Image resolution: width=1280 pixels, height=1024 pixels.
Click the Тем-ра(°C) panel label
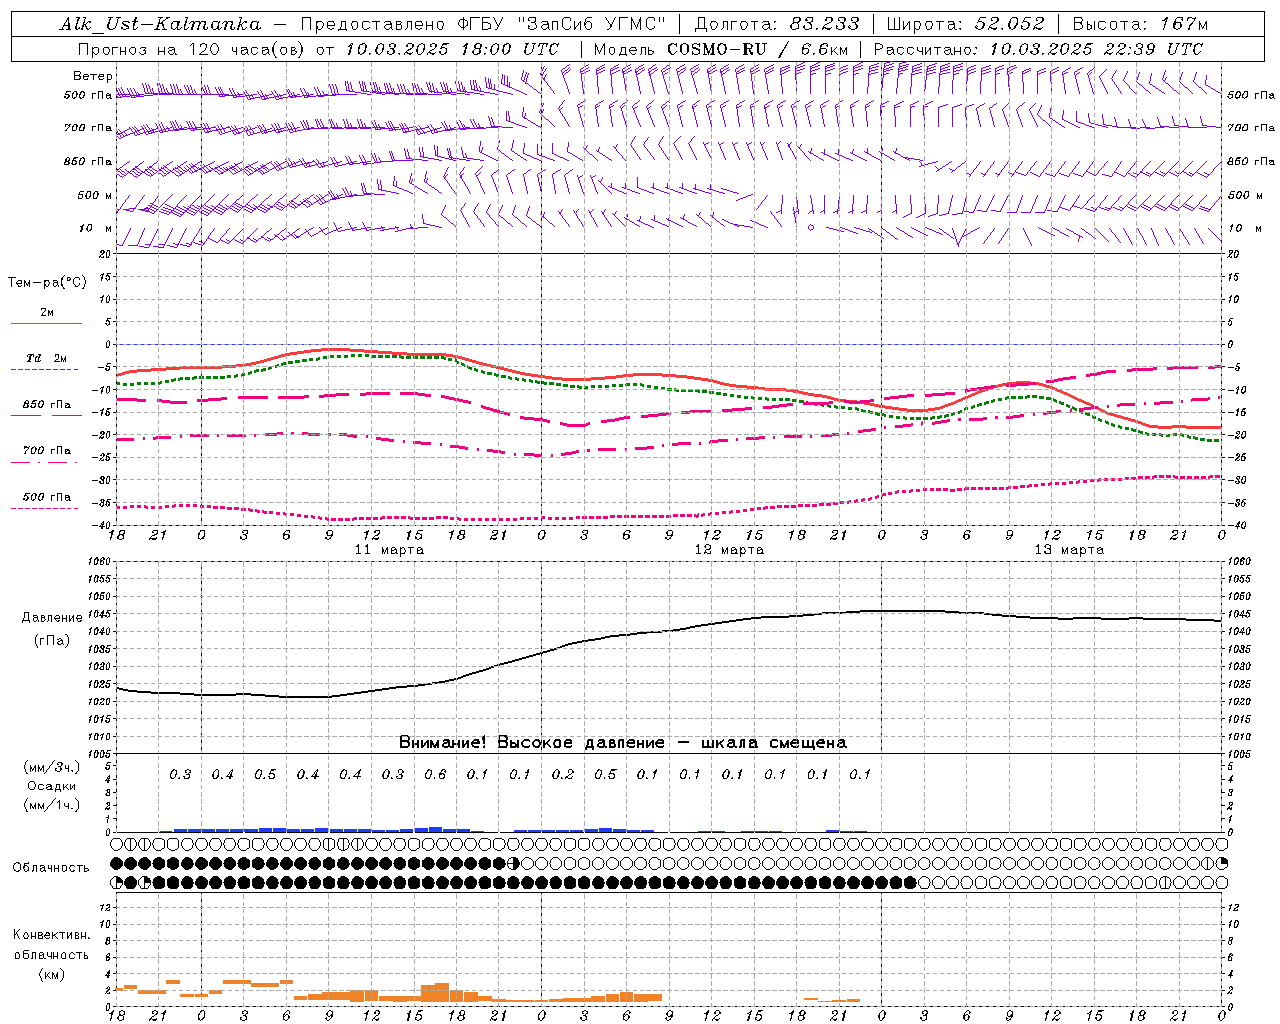point(47,283)
